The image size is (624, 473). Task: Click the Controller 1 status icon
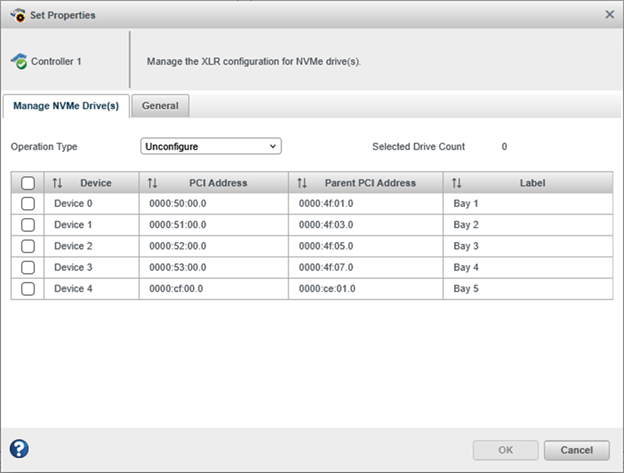pos(19,62)
